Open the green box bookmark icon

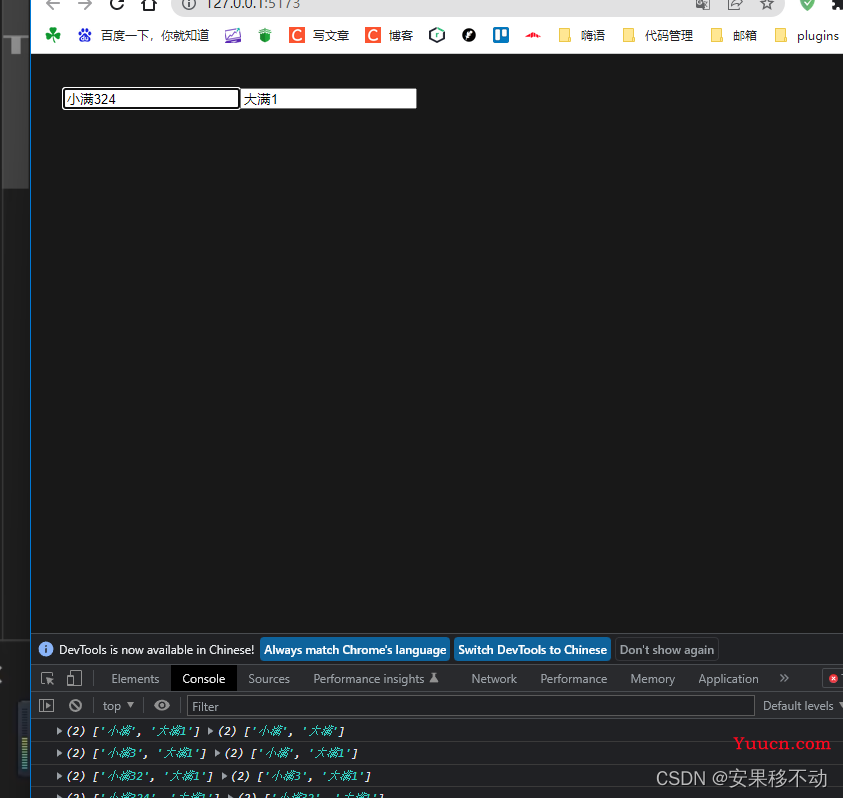(x=265, y=35)
